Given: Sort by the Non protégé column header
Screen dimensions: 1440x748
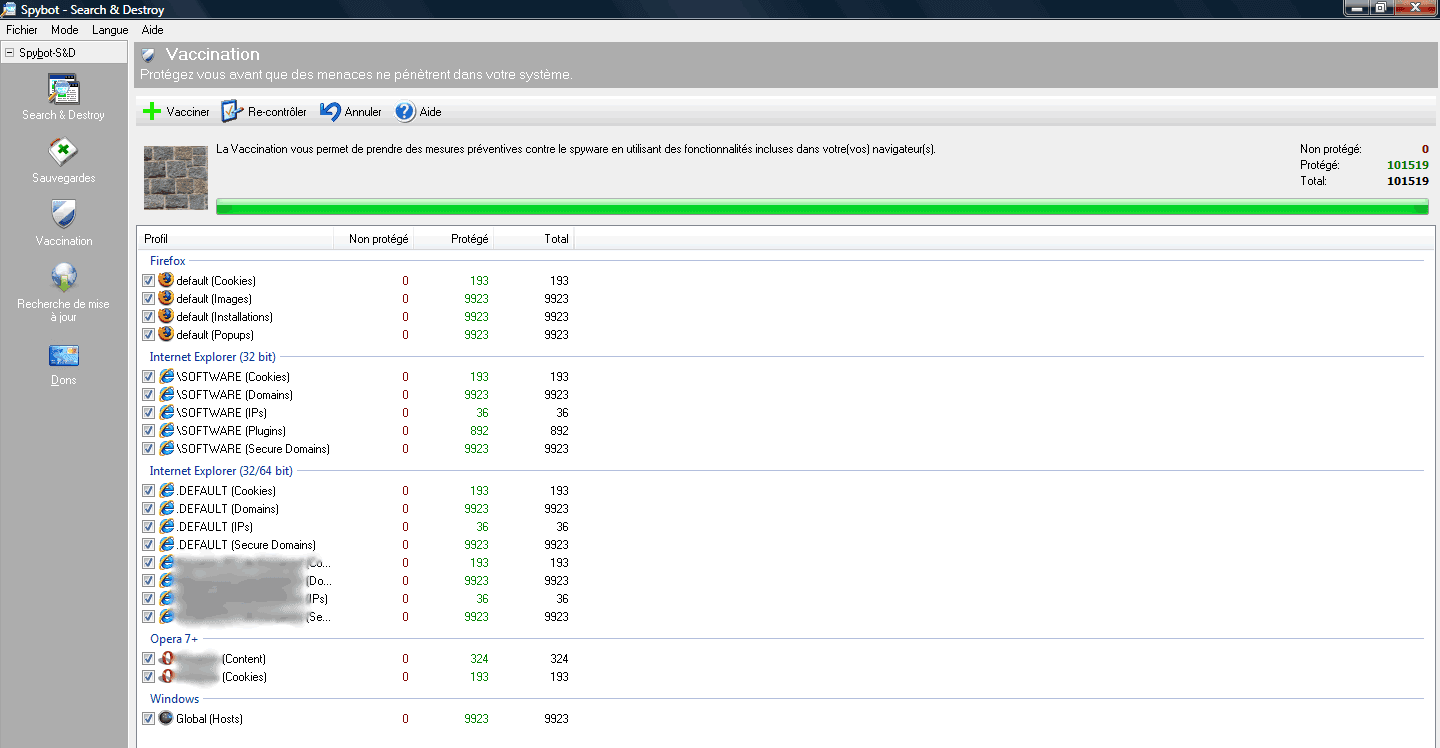Looking at the screenshot, I should 374,238.
